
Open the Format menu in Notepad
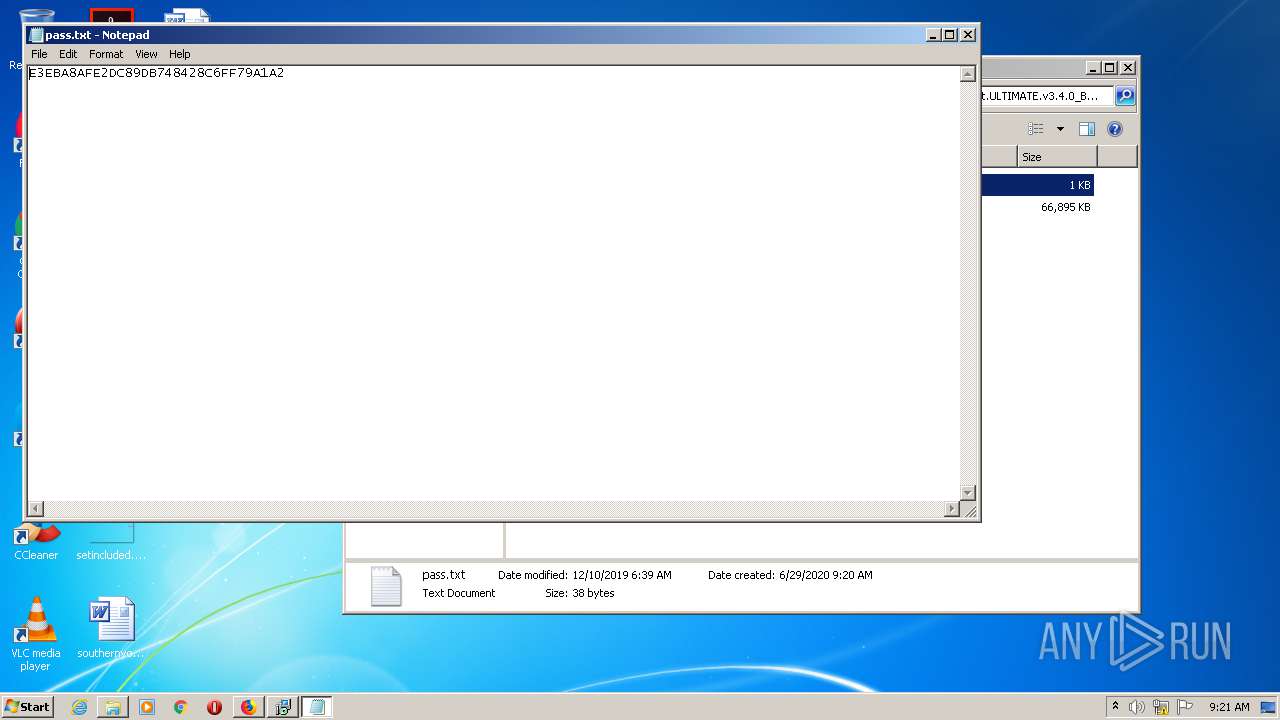(x=106, y=54)
